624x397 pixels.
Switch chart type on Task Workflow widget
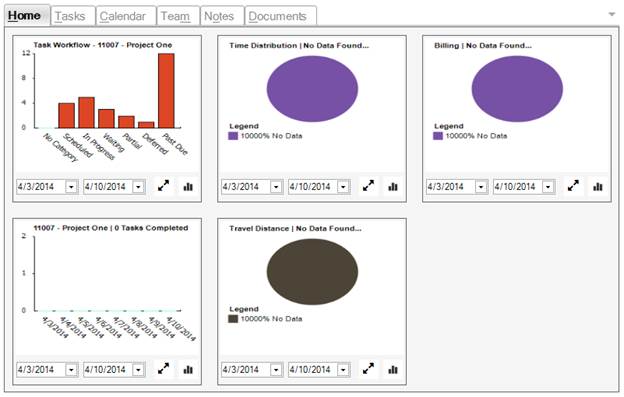[188, 186]
